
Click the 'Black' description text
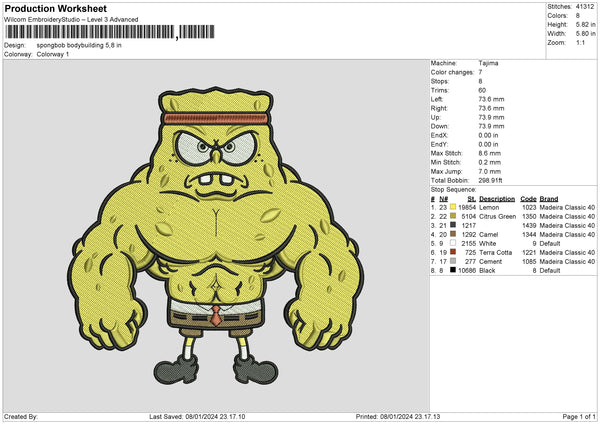pos(487,271)
